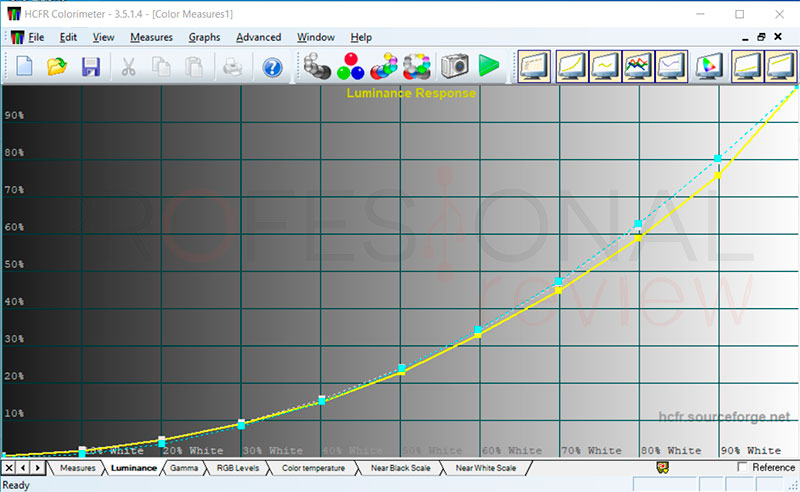The height and width of the screenshot is (492, 800).
Task: Measure gray scale with the gray spheres icon
Action: coord(317,66)
